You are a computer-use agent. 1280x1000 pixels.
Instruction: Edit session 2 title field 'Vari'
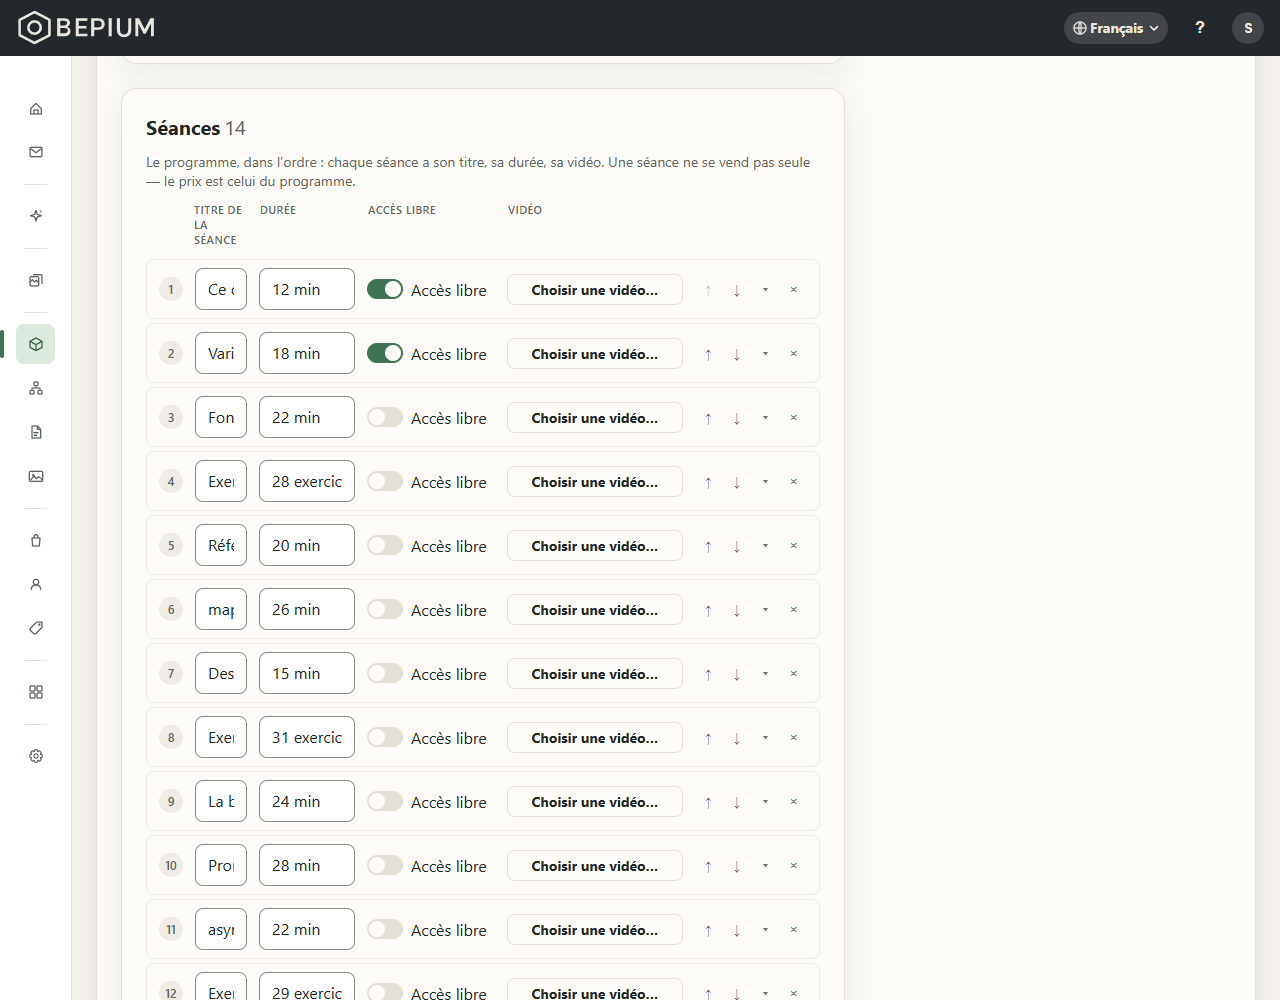[221, 353]
